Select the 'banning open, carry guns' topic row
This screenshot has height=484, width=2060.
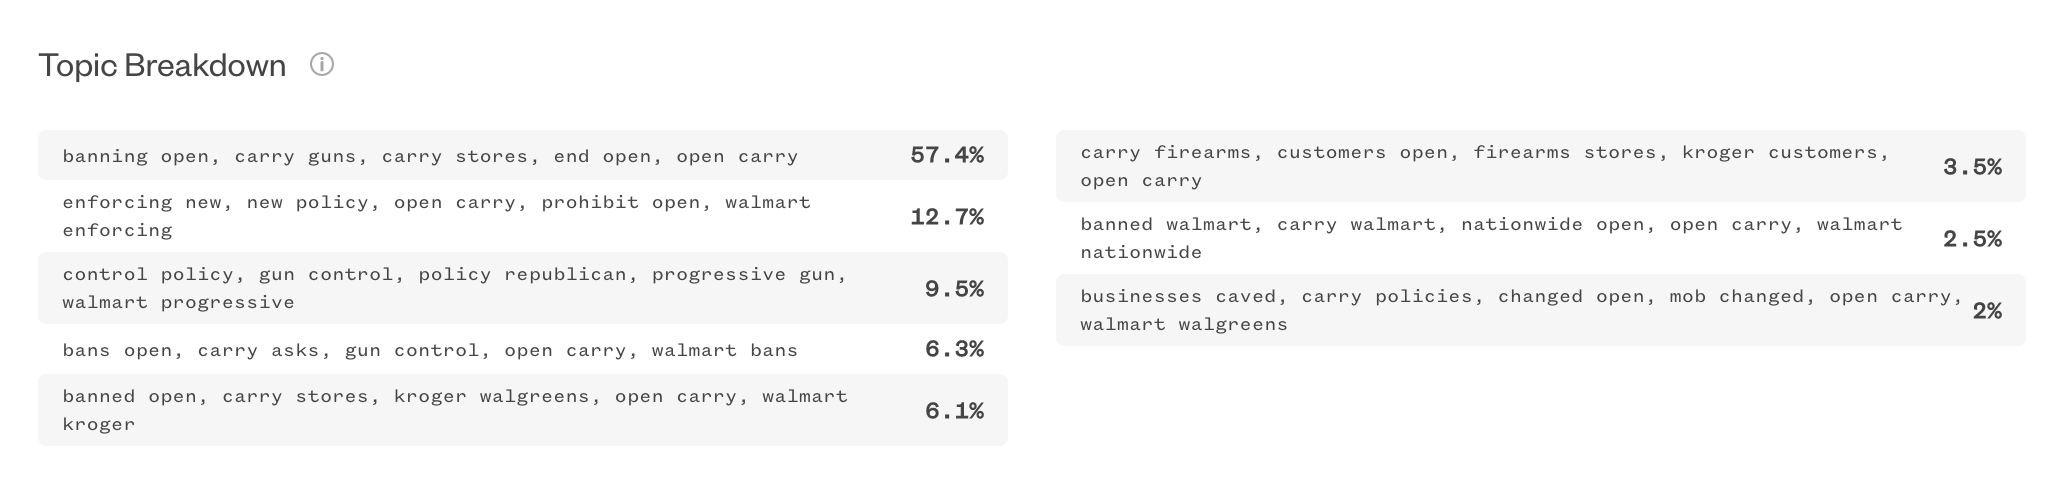(523, 155)
